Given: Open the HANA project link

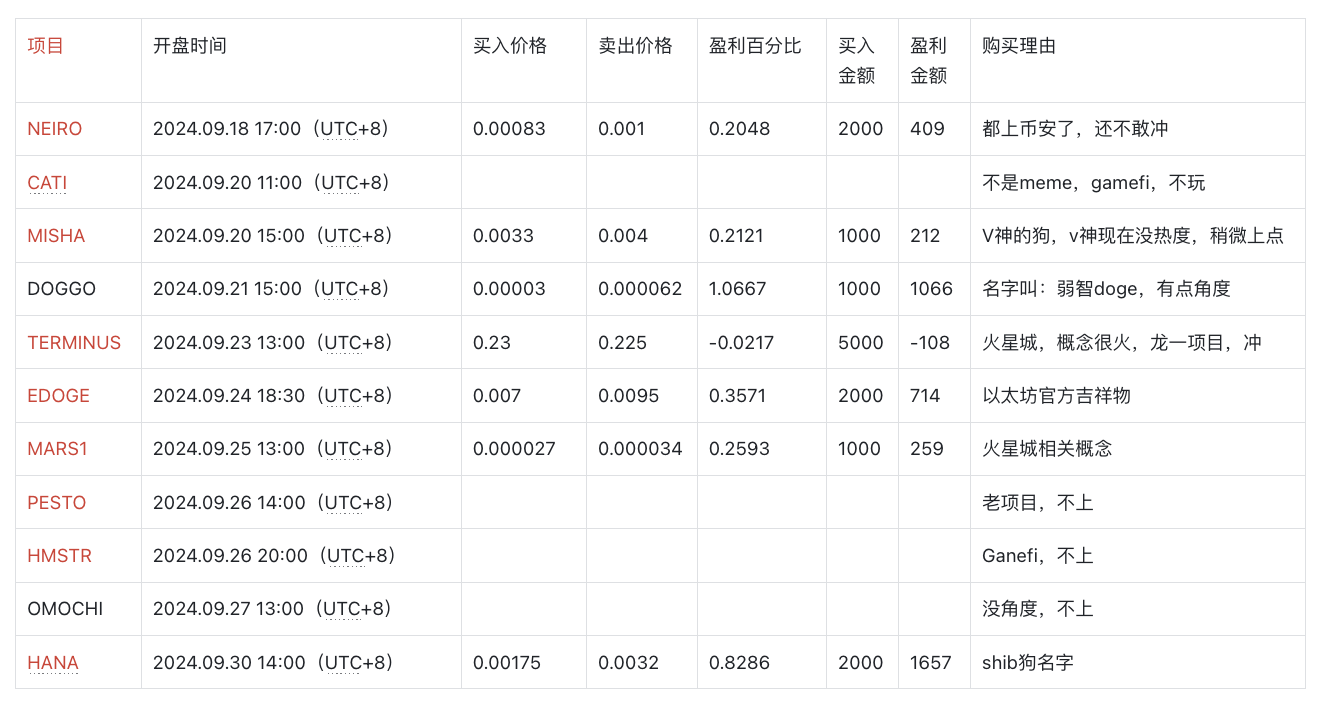Looking at the screenshot, I should click(x=53, y=663).
